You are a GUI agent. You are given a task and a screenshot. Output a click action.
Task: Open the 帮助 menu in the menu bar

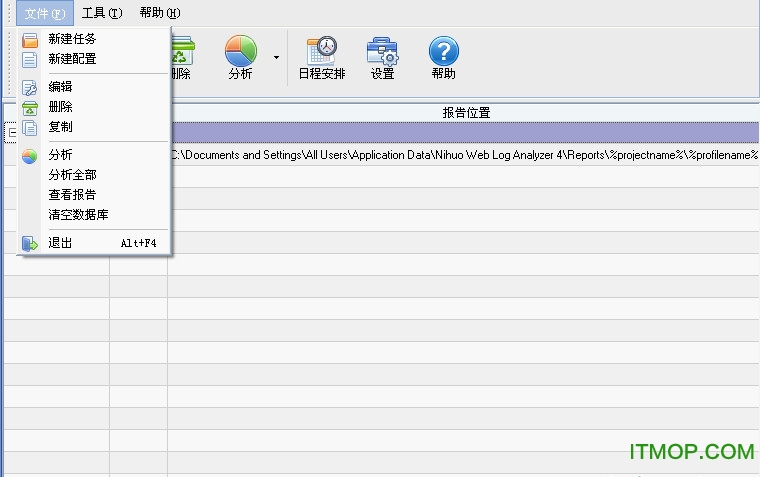tap(160, 13)
